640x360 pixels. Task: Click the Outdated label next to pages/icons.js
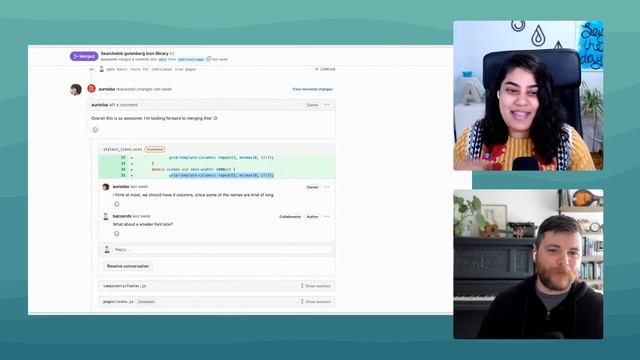146,302
